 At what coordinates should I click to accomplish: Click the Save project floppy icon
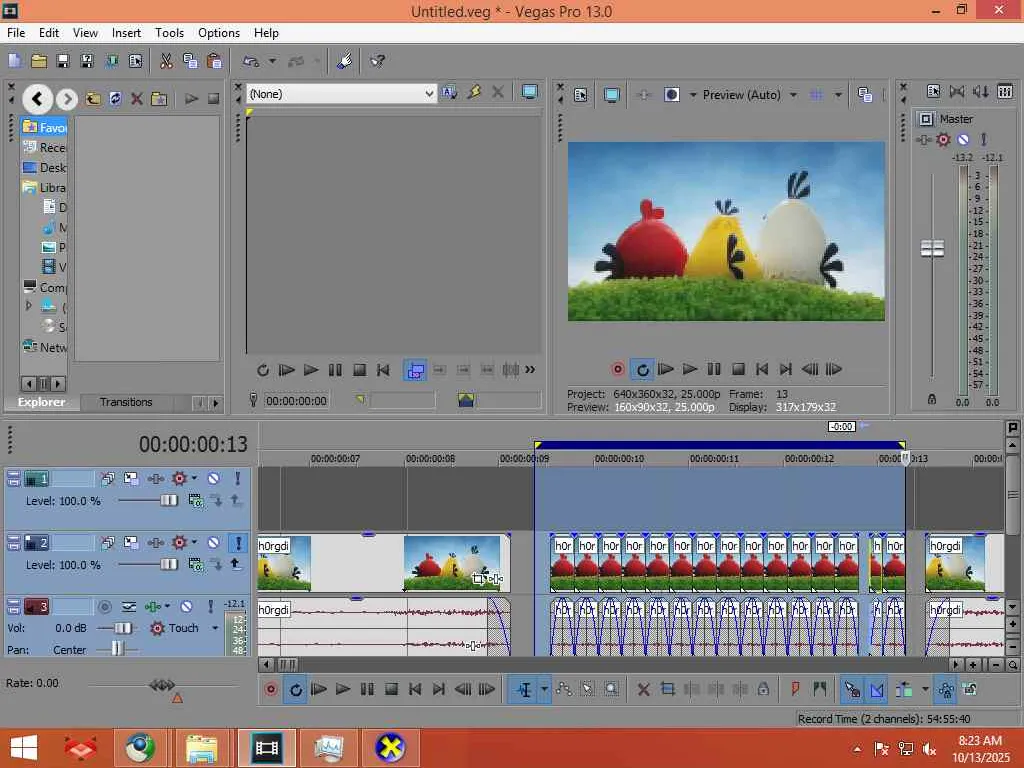tap(62, 61)
